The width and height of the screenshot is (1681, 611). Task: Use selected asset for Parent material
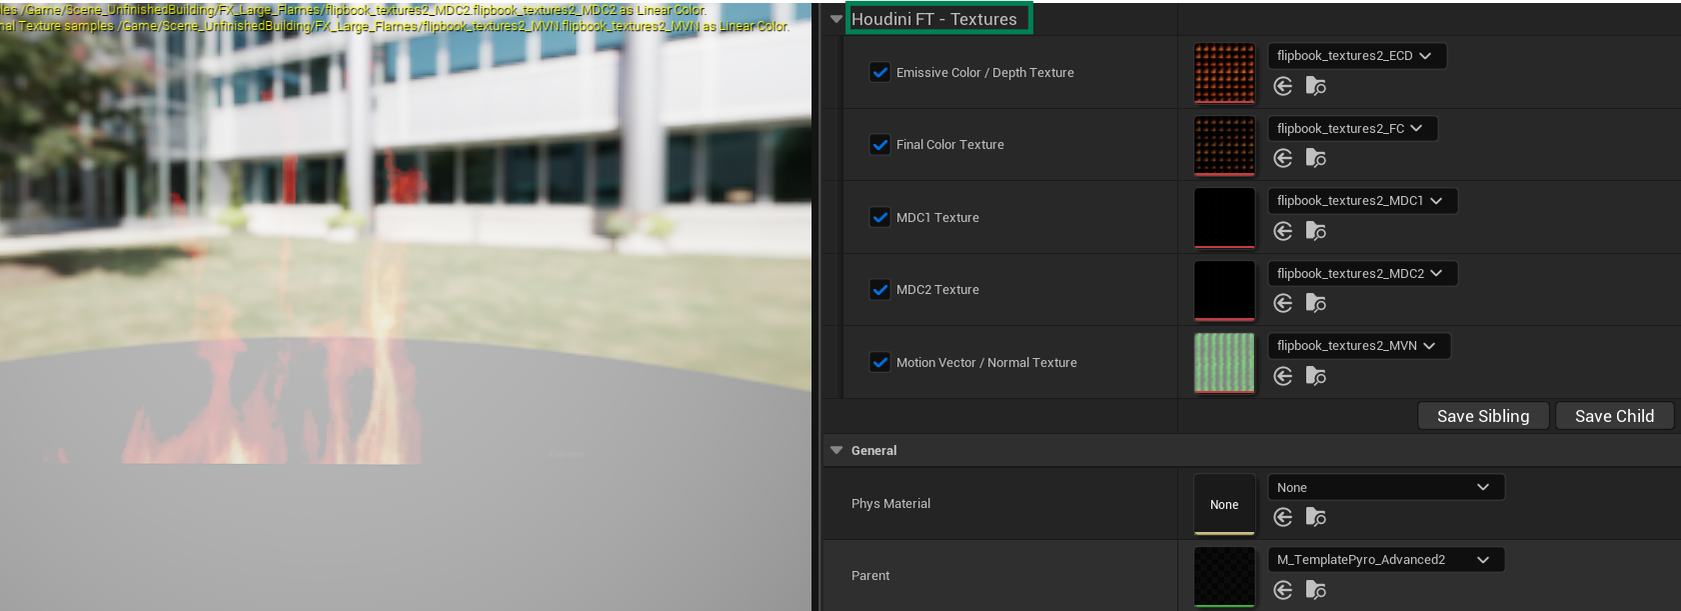click(1283, 590)
